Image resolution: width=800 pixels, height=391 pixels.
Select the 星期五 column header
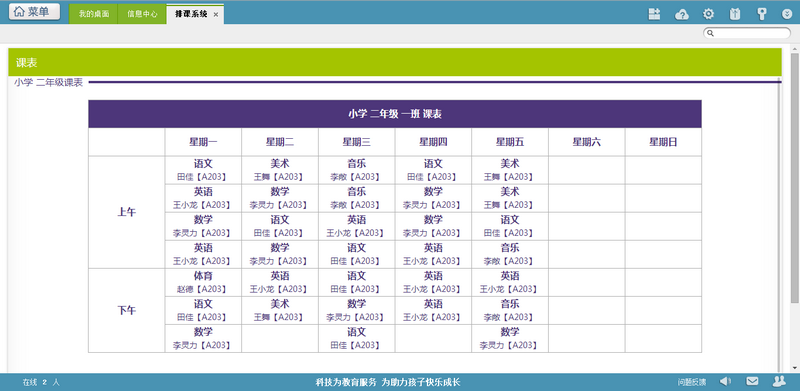[x=510, y=142]
